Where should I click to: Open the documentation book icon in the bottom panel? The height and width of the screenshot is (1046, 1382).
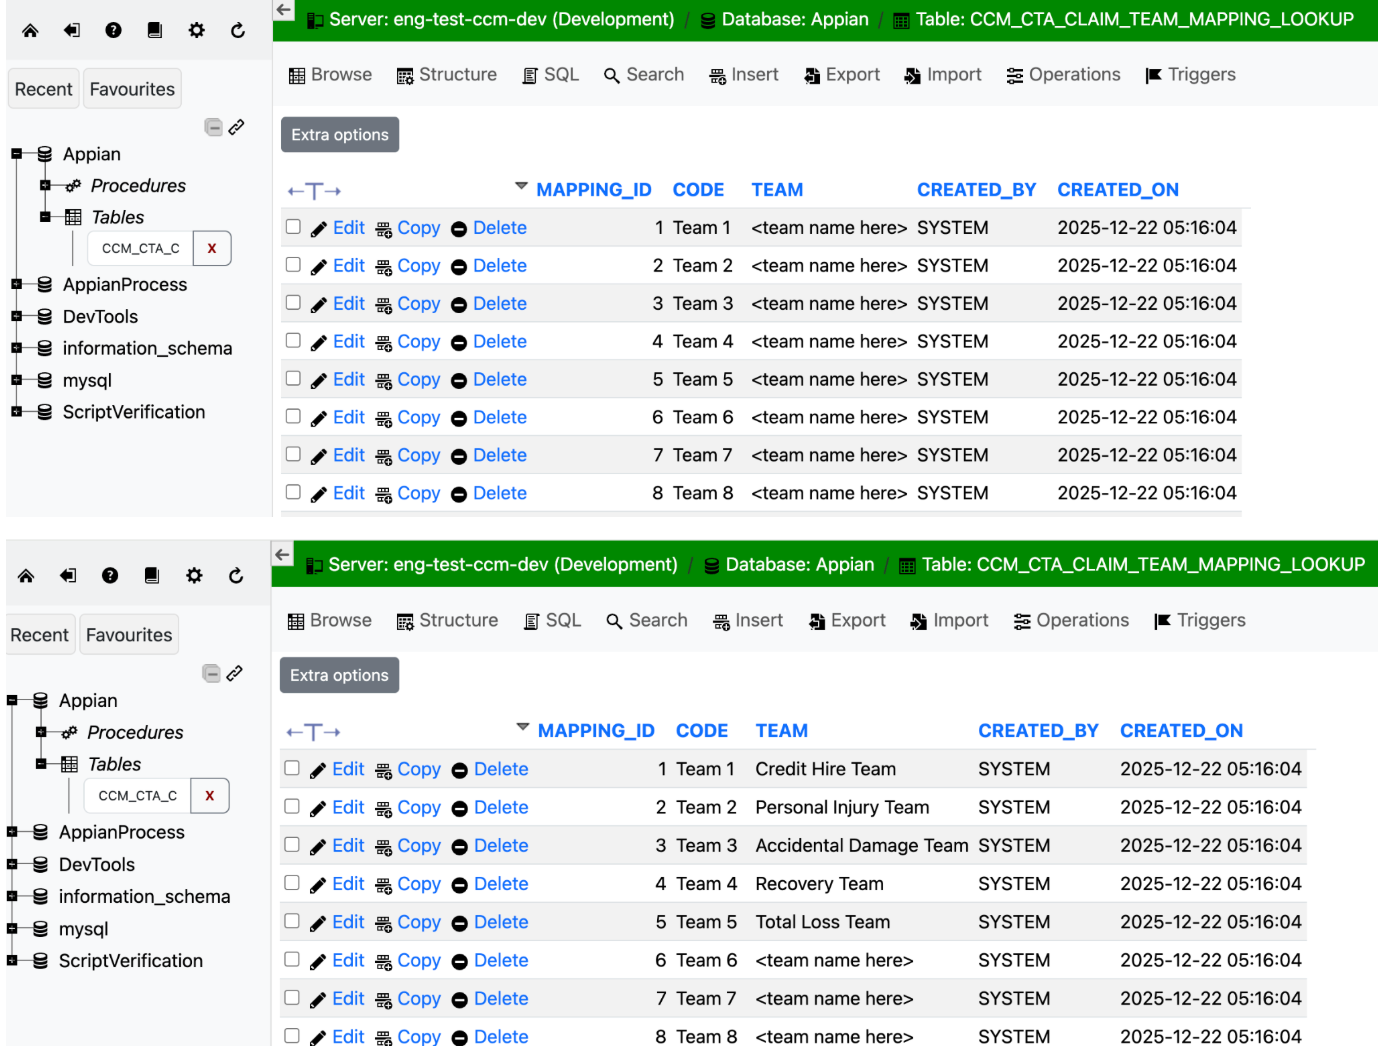coord(152,575)
